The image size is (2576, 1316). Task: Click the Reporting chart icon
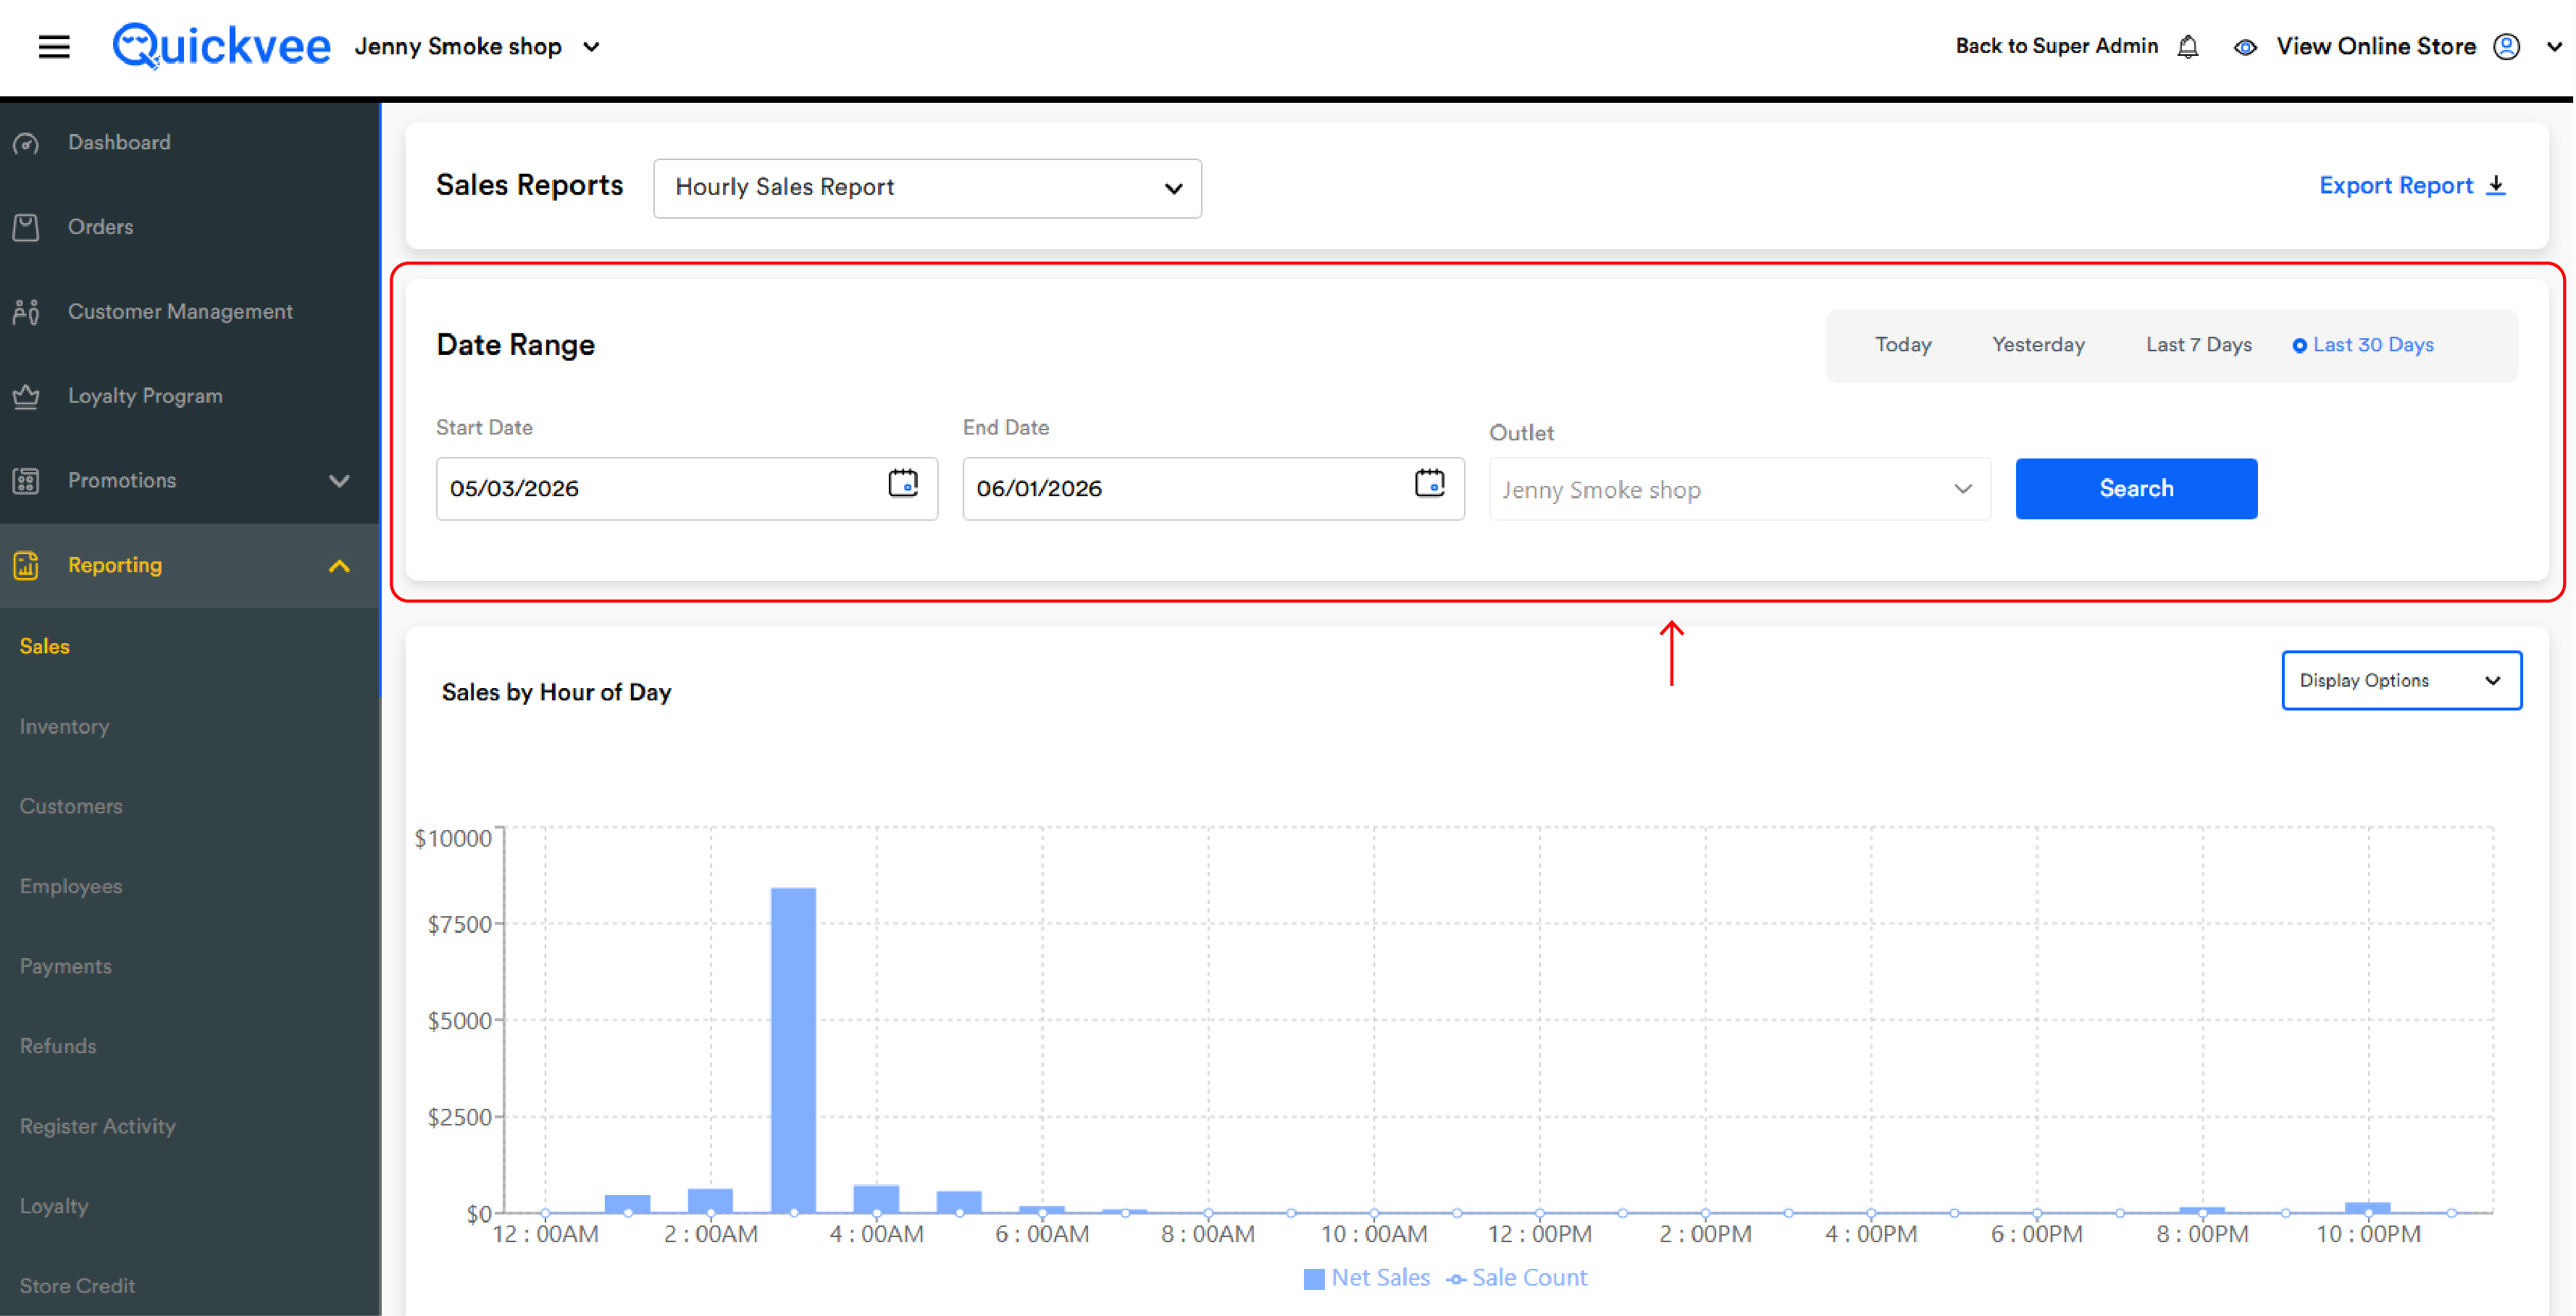click(26, 565)
